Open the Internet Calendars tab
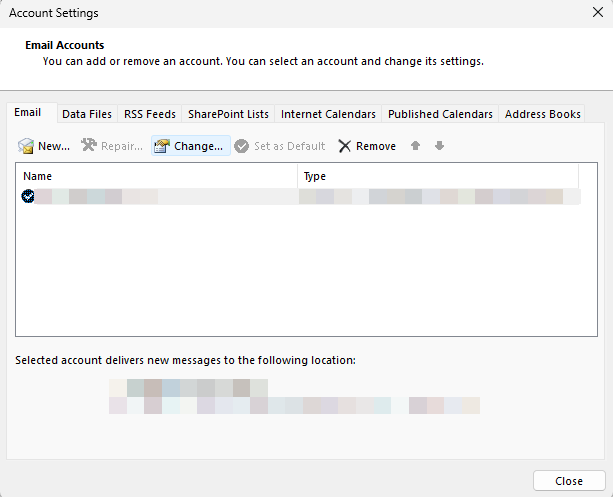Image resolution: width=613 pixels, height=497 pixels. [x=328, y=114]
